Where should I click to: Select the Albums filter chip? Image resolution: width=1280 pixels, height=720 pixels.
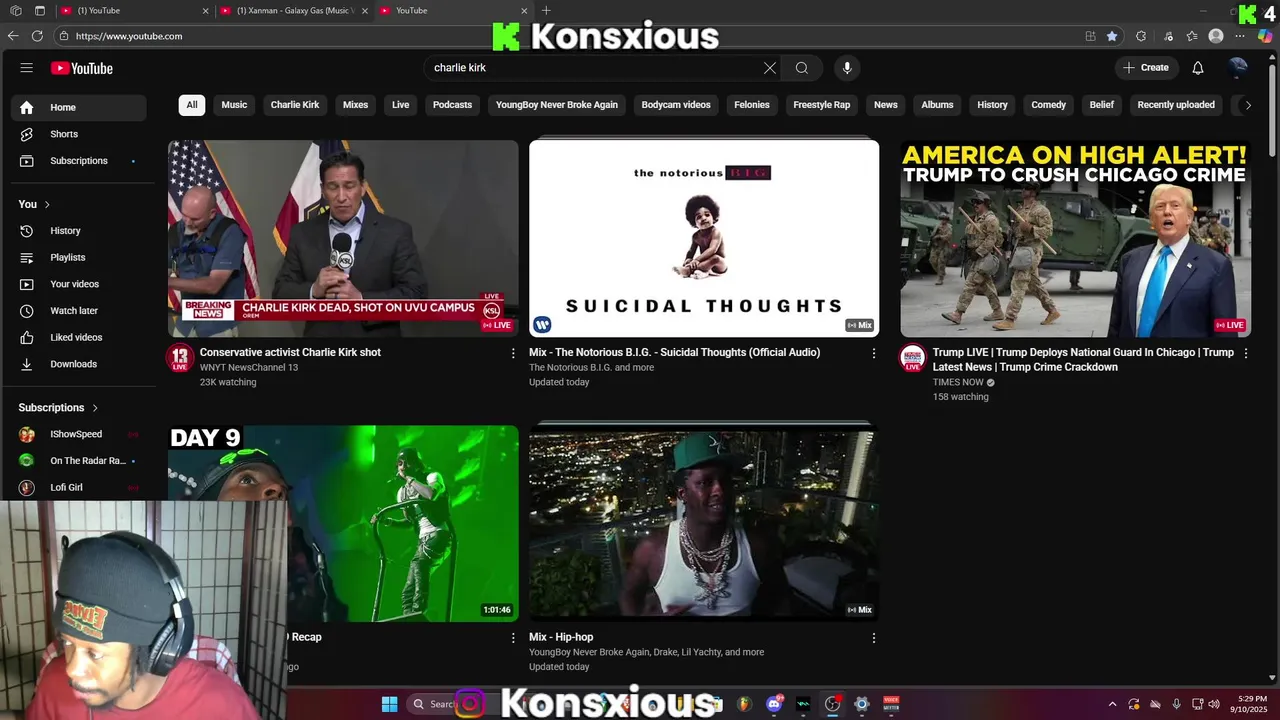[937, 105]
